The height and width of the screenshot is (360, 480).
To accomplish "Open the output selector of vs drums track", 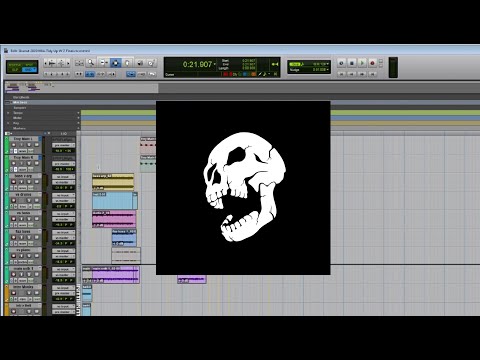I will [x=63, y=201].
